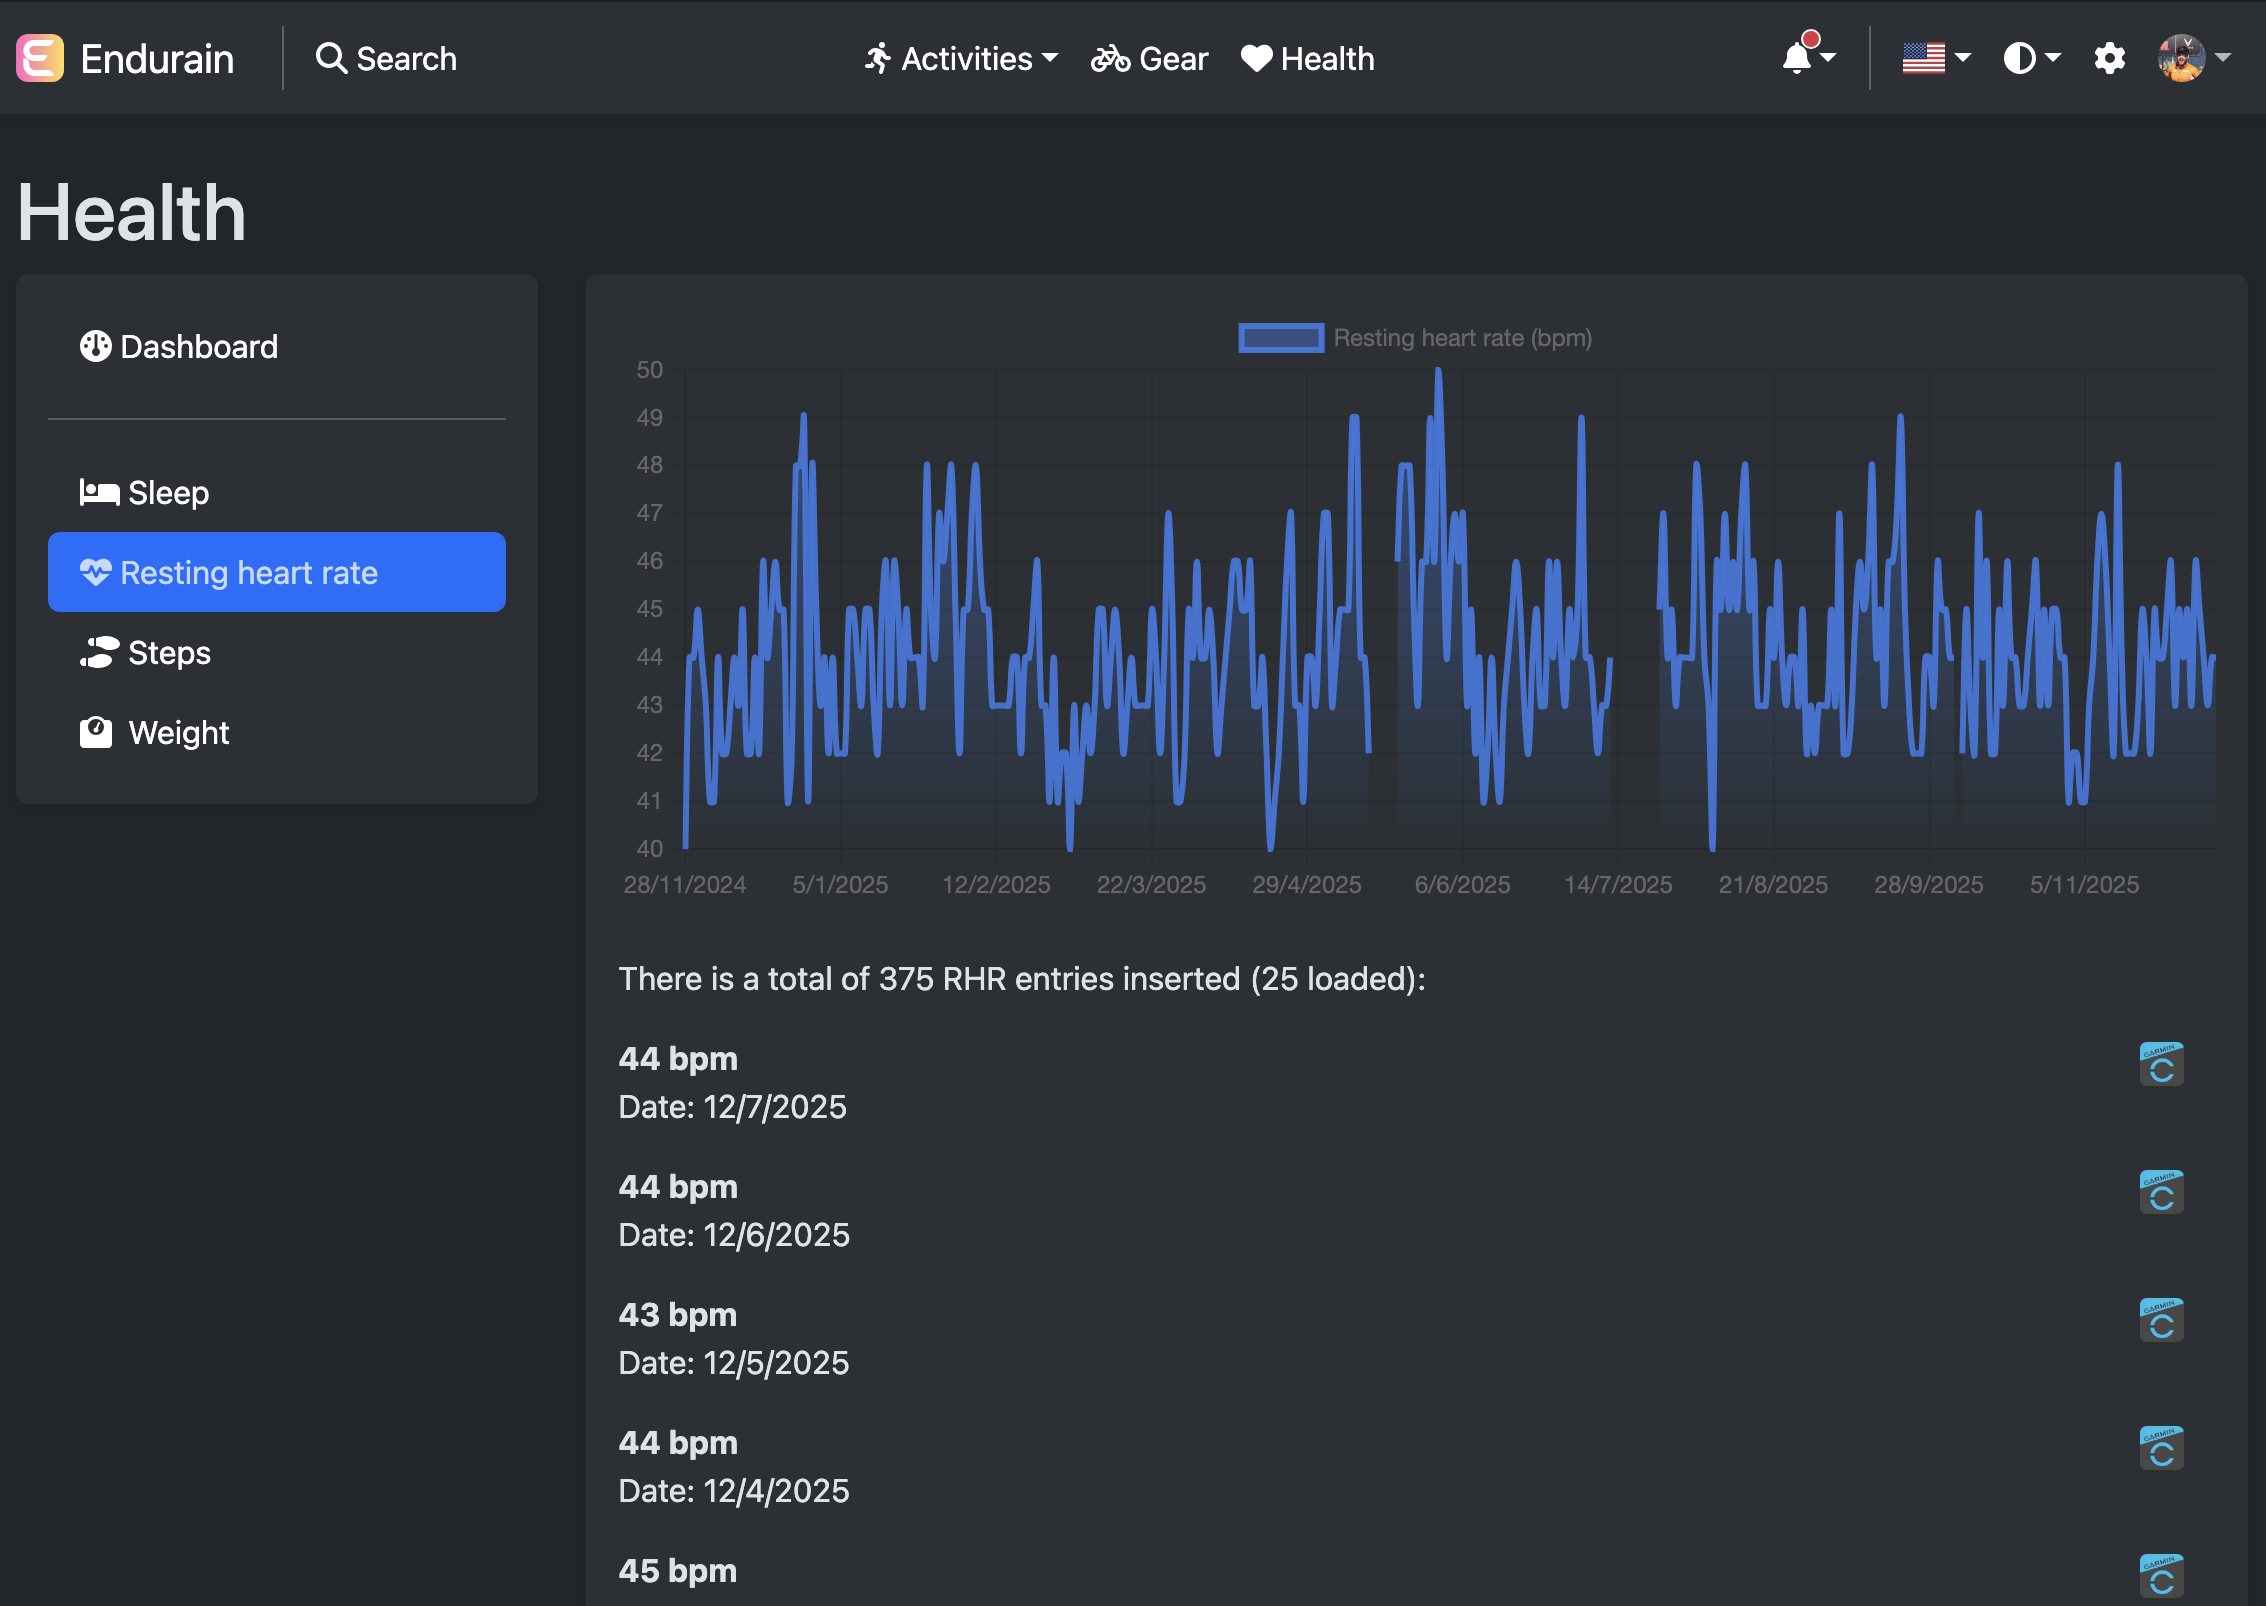The height and width of the screenshot is (1606, 2266).
Task: Select Sleep in health sidebar
Action: pos(168,492)
